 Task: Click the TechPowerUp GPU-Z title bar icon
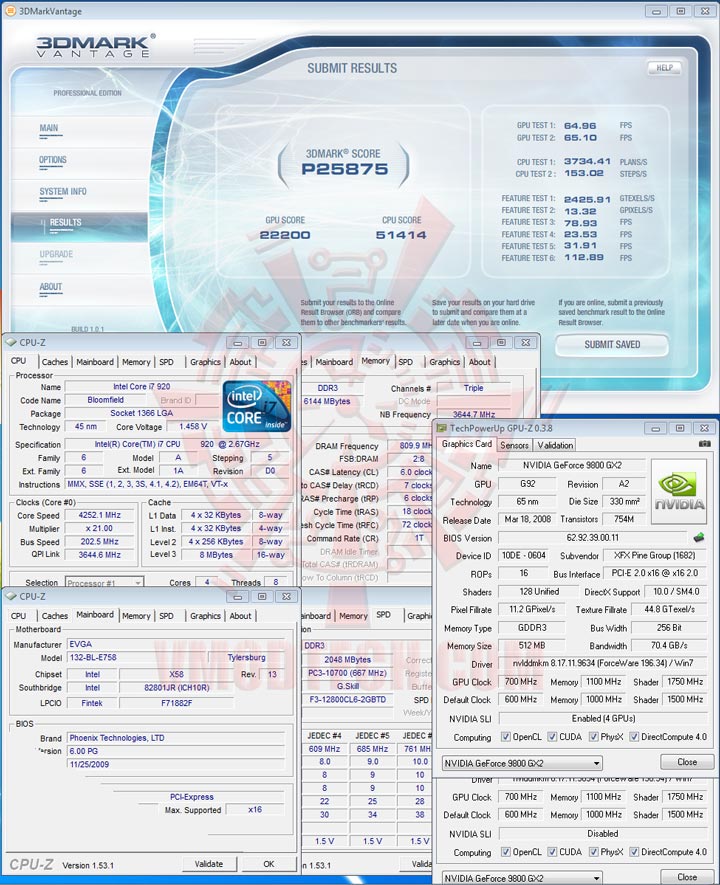pos(442,428)
